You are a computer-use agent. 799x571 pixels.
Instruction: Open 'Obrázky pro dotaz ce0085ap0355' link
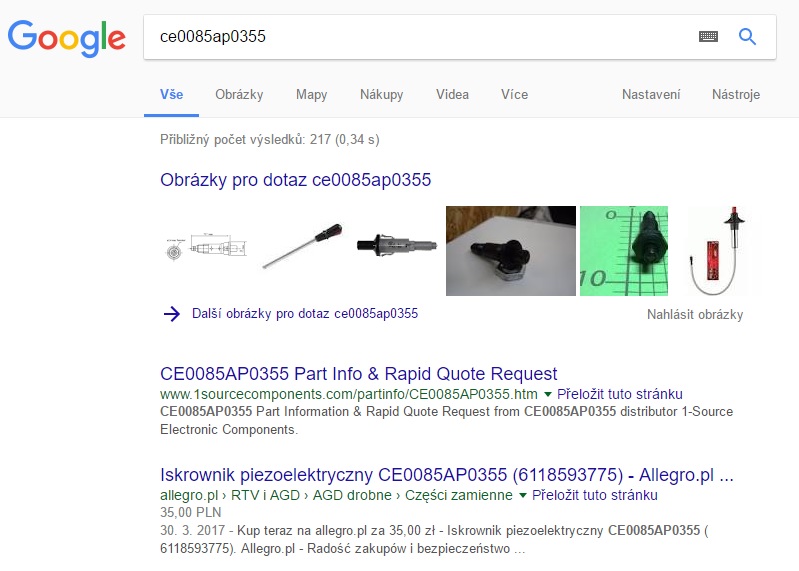tap(296, 180)
